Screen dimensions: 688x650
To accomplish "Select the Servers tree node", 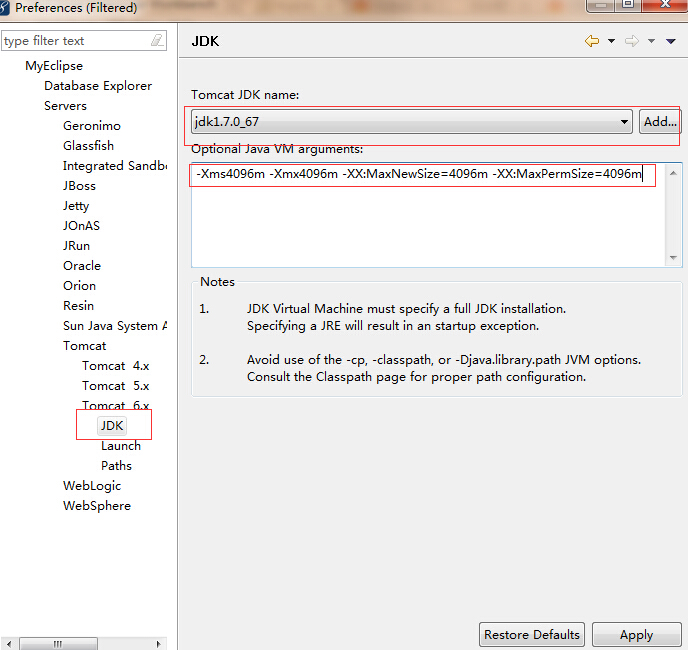I will (x=65, y=106).
